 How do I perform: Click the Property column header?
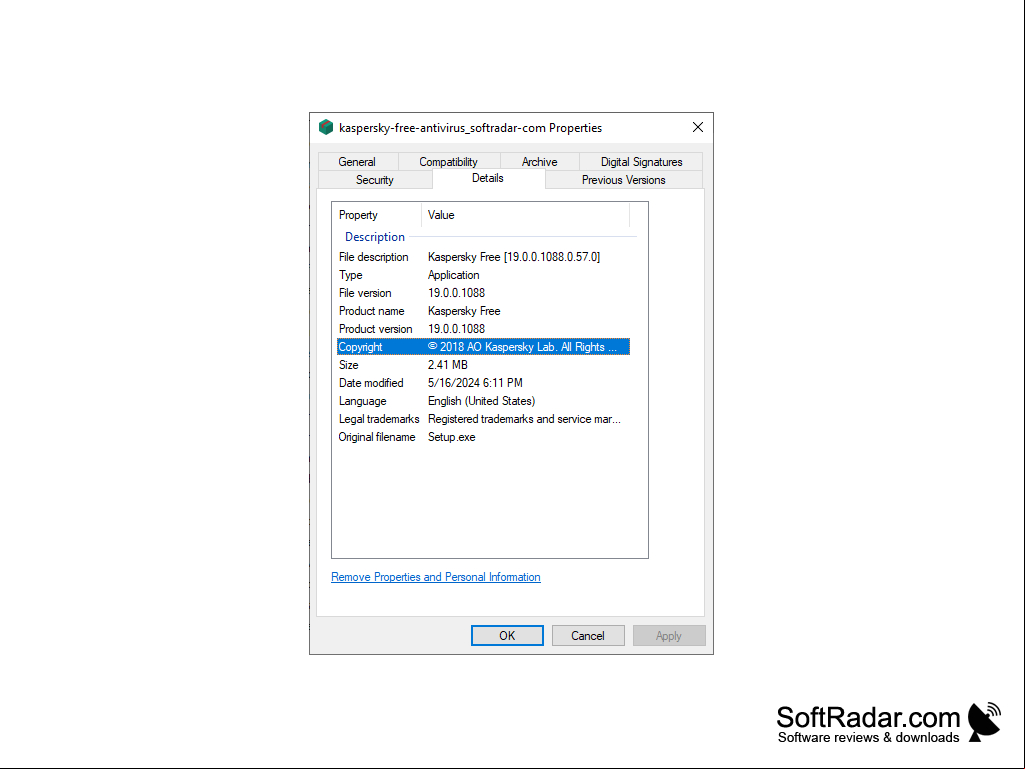[x=378, y=215]
